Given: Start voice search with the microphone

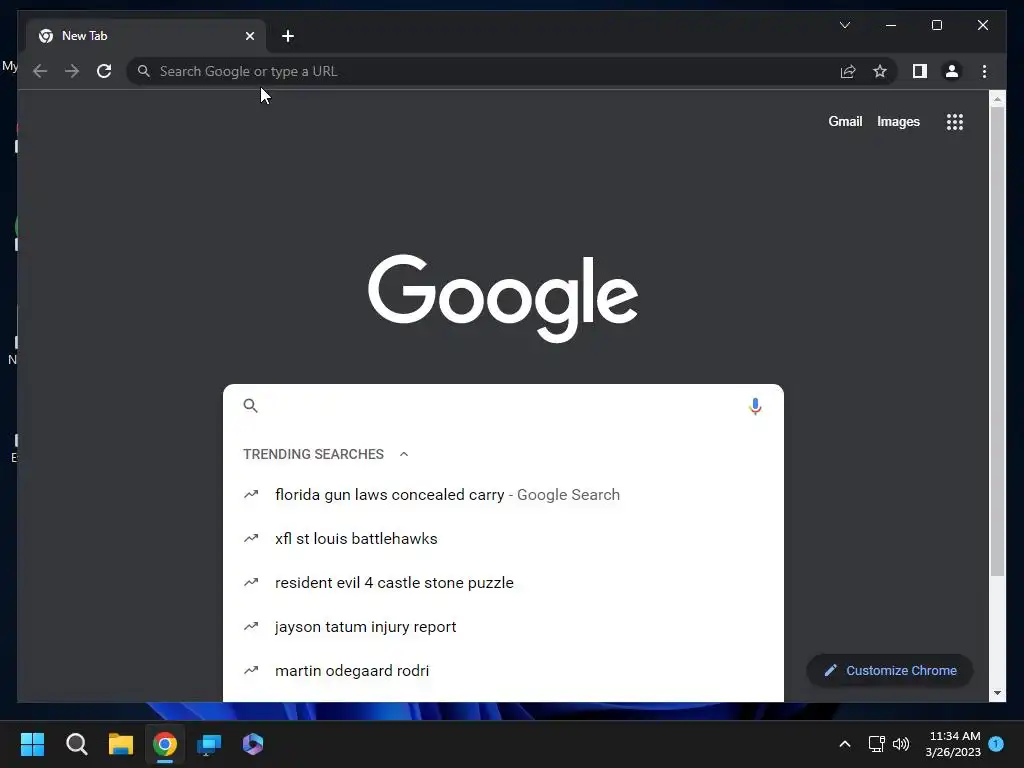Looking at the screenshot, I should (755, 406).
